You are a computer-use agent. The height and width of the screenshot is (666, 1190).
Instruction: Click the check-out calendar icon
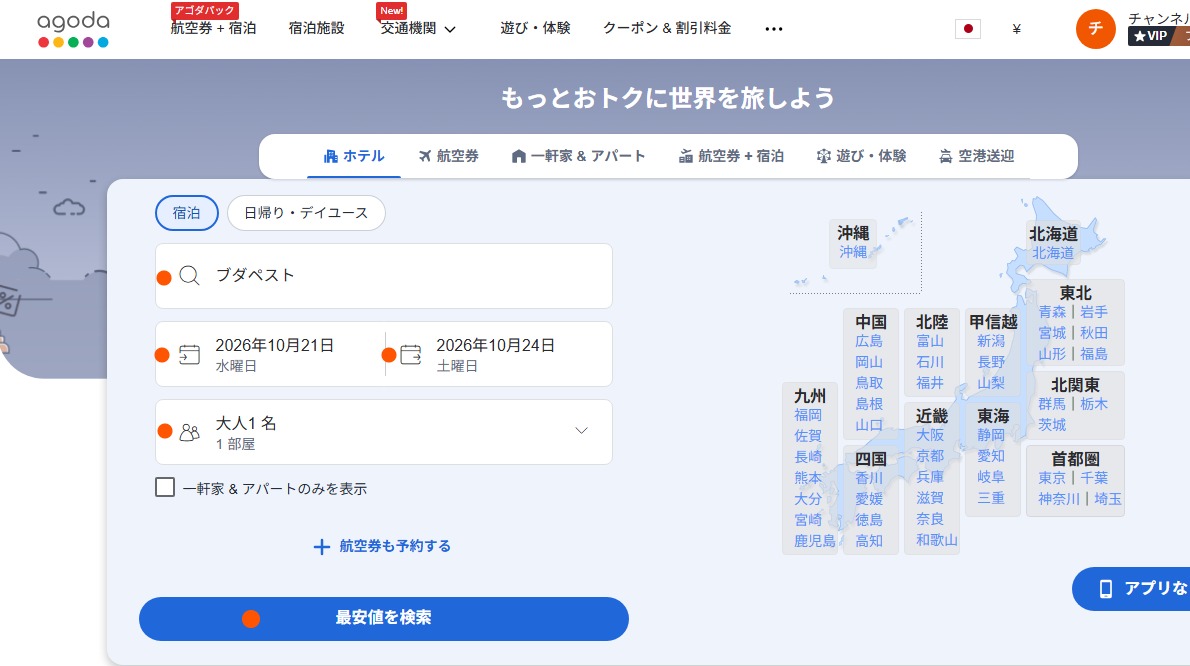coord(411,354)
